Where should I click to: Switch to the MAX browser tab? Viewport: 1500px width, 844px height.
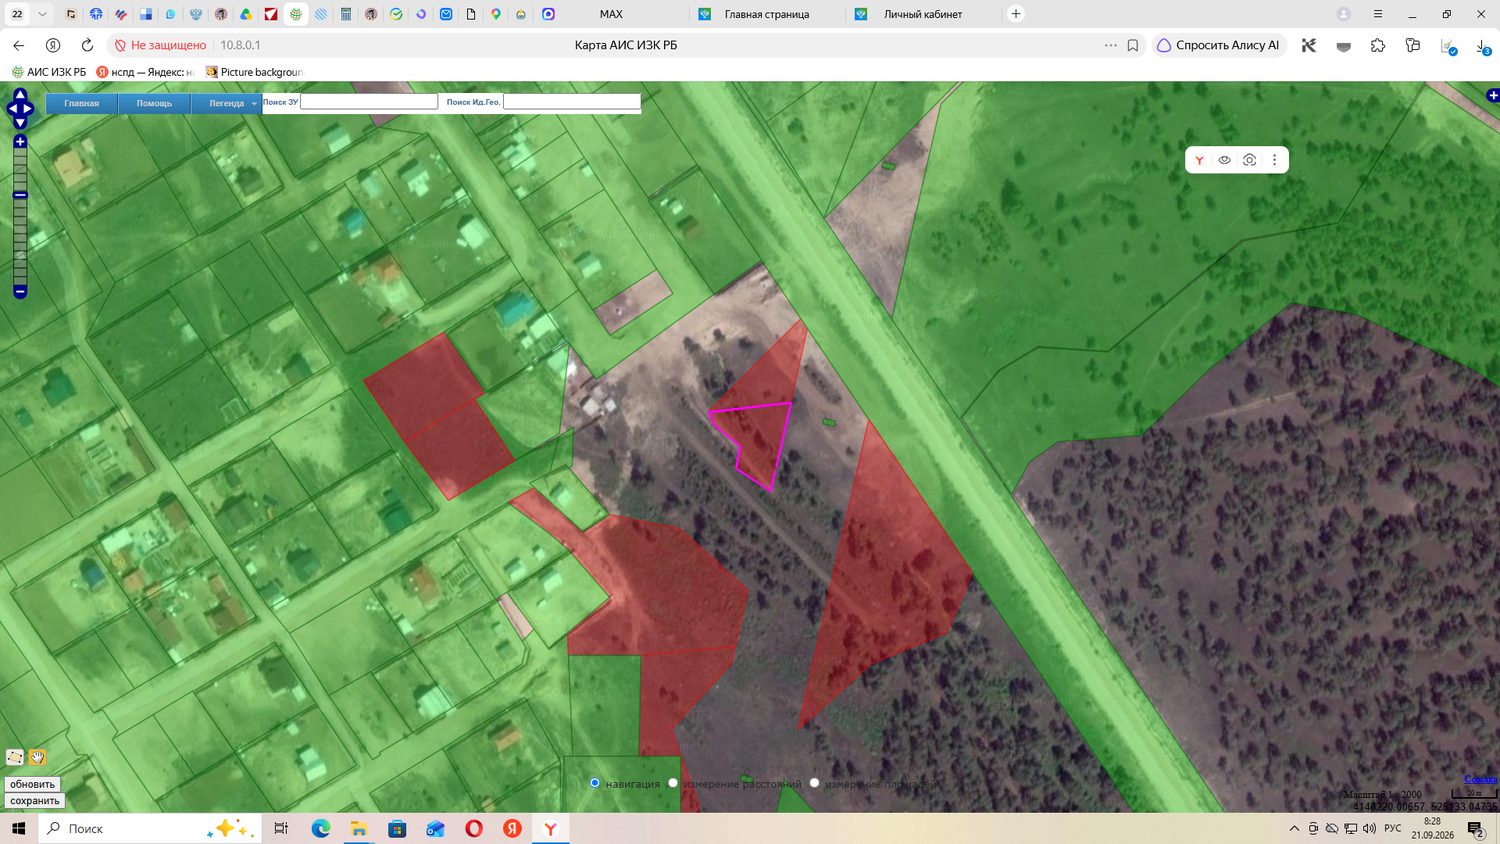point(611,14)
